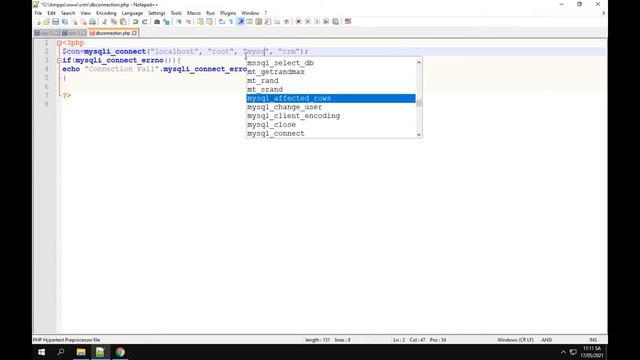Open the Encoding menu
Image resolution: width=640 pixels, height=360 pixels.
click(x=106, y=13)
